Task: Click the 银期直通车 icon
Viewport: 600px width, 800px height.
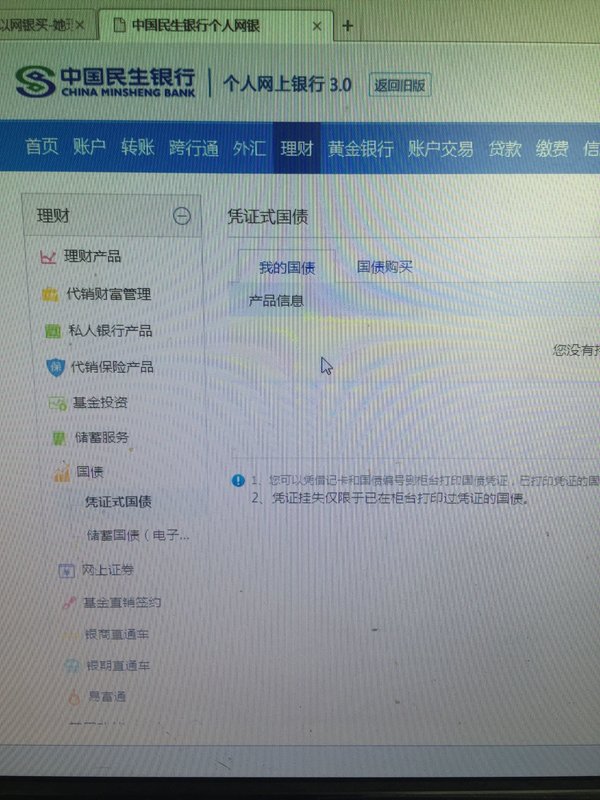Action: point(72,666)
